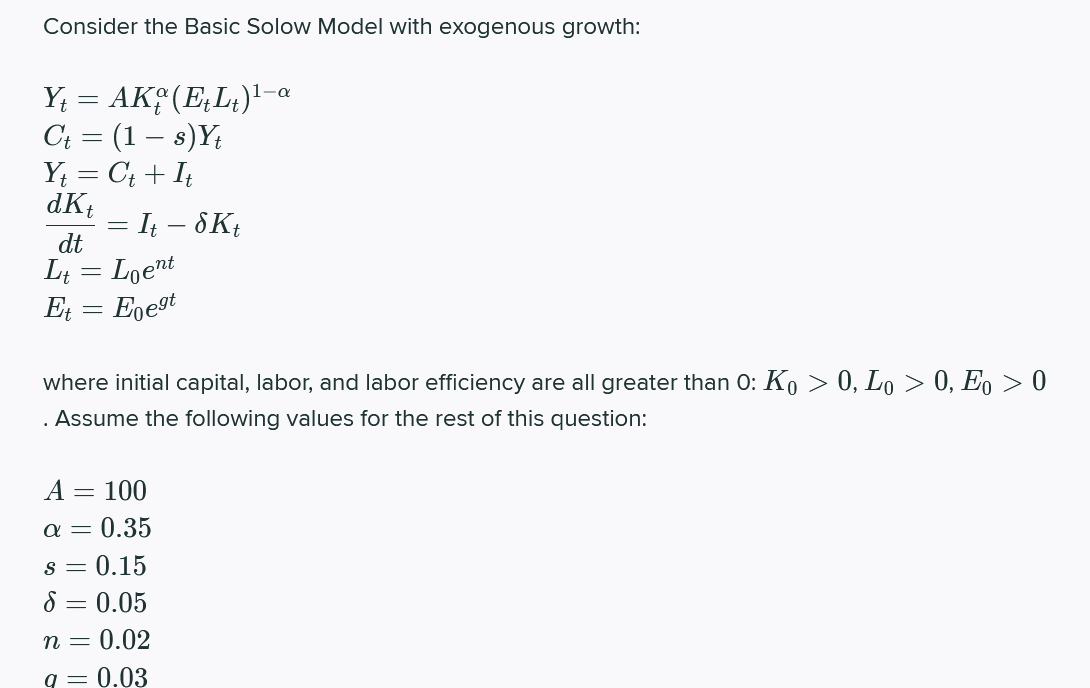Click the dK_t/dt fraction
Image resolution: width=1090 pixels, height=688 pixels.
(70, 224)
